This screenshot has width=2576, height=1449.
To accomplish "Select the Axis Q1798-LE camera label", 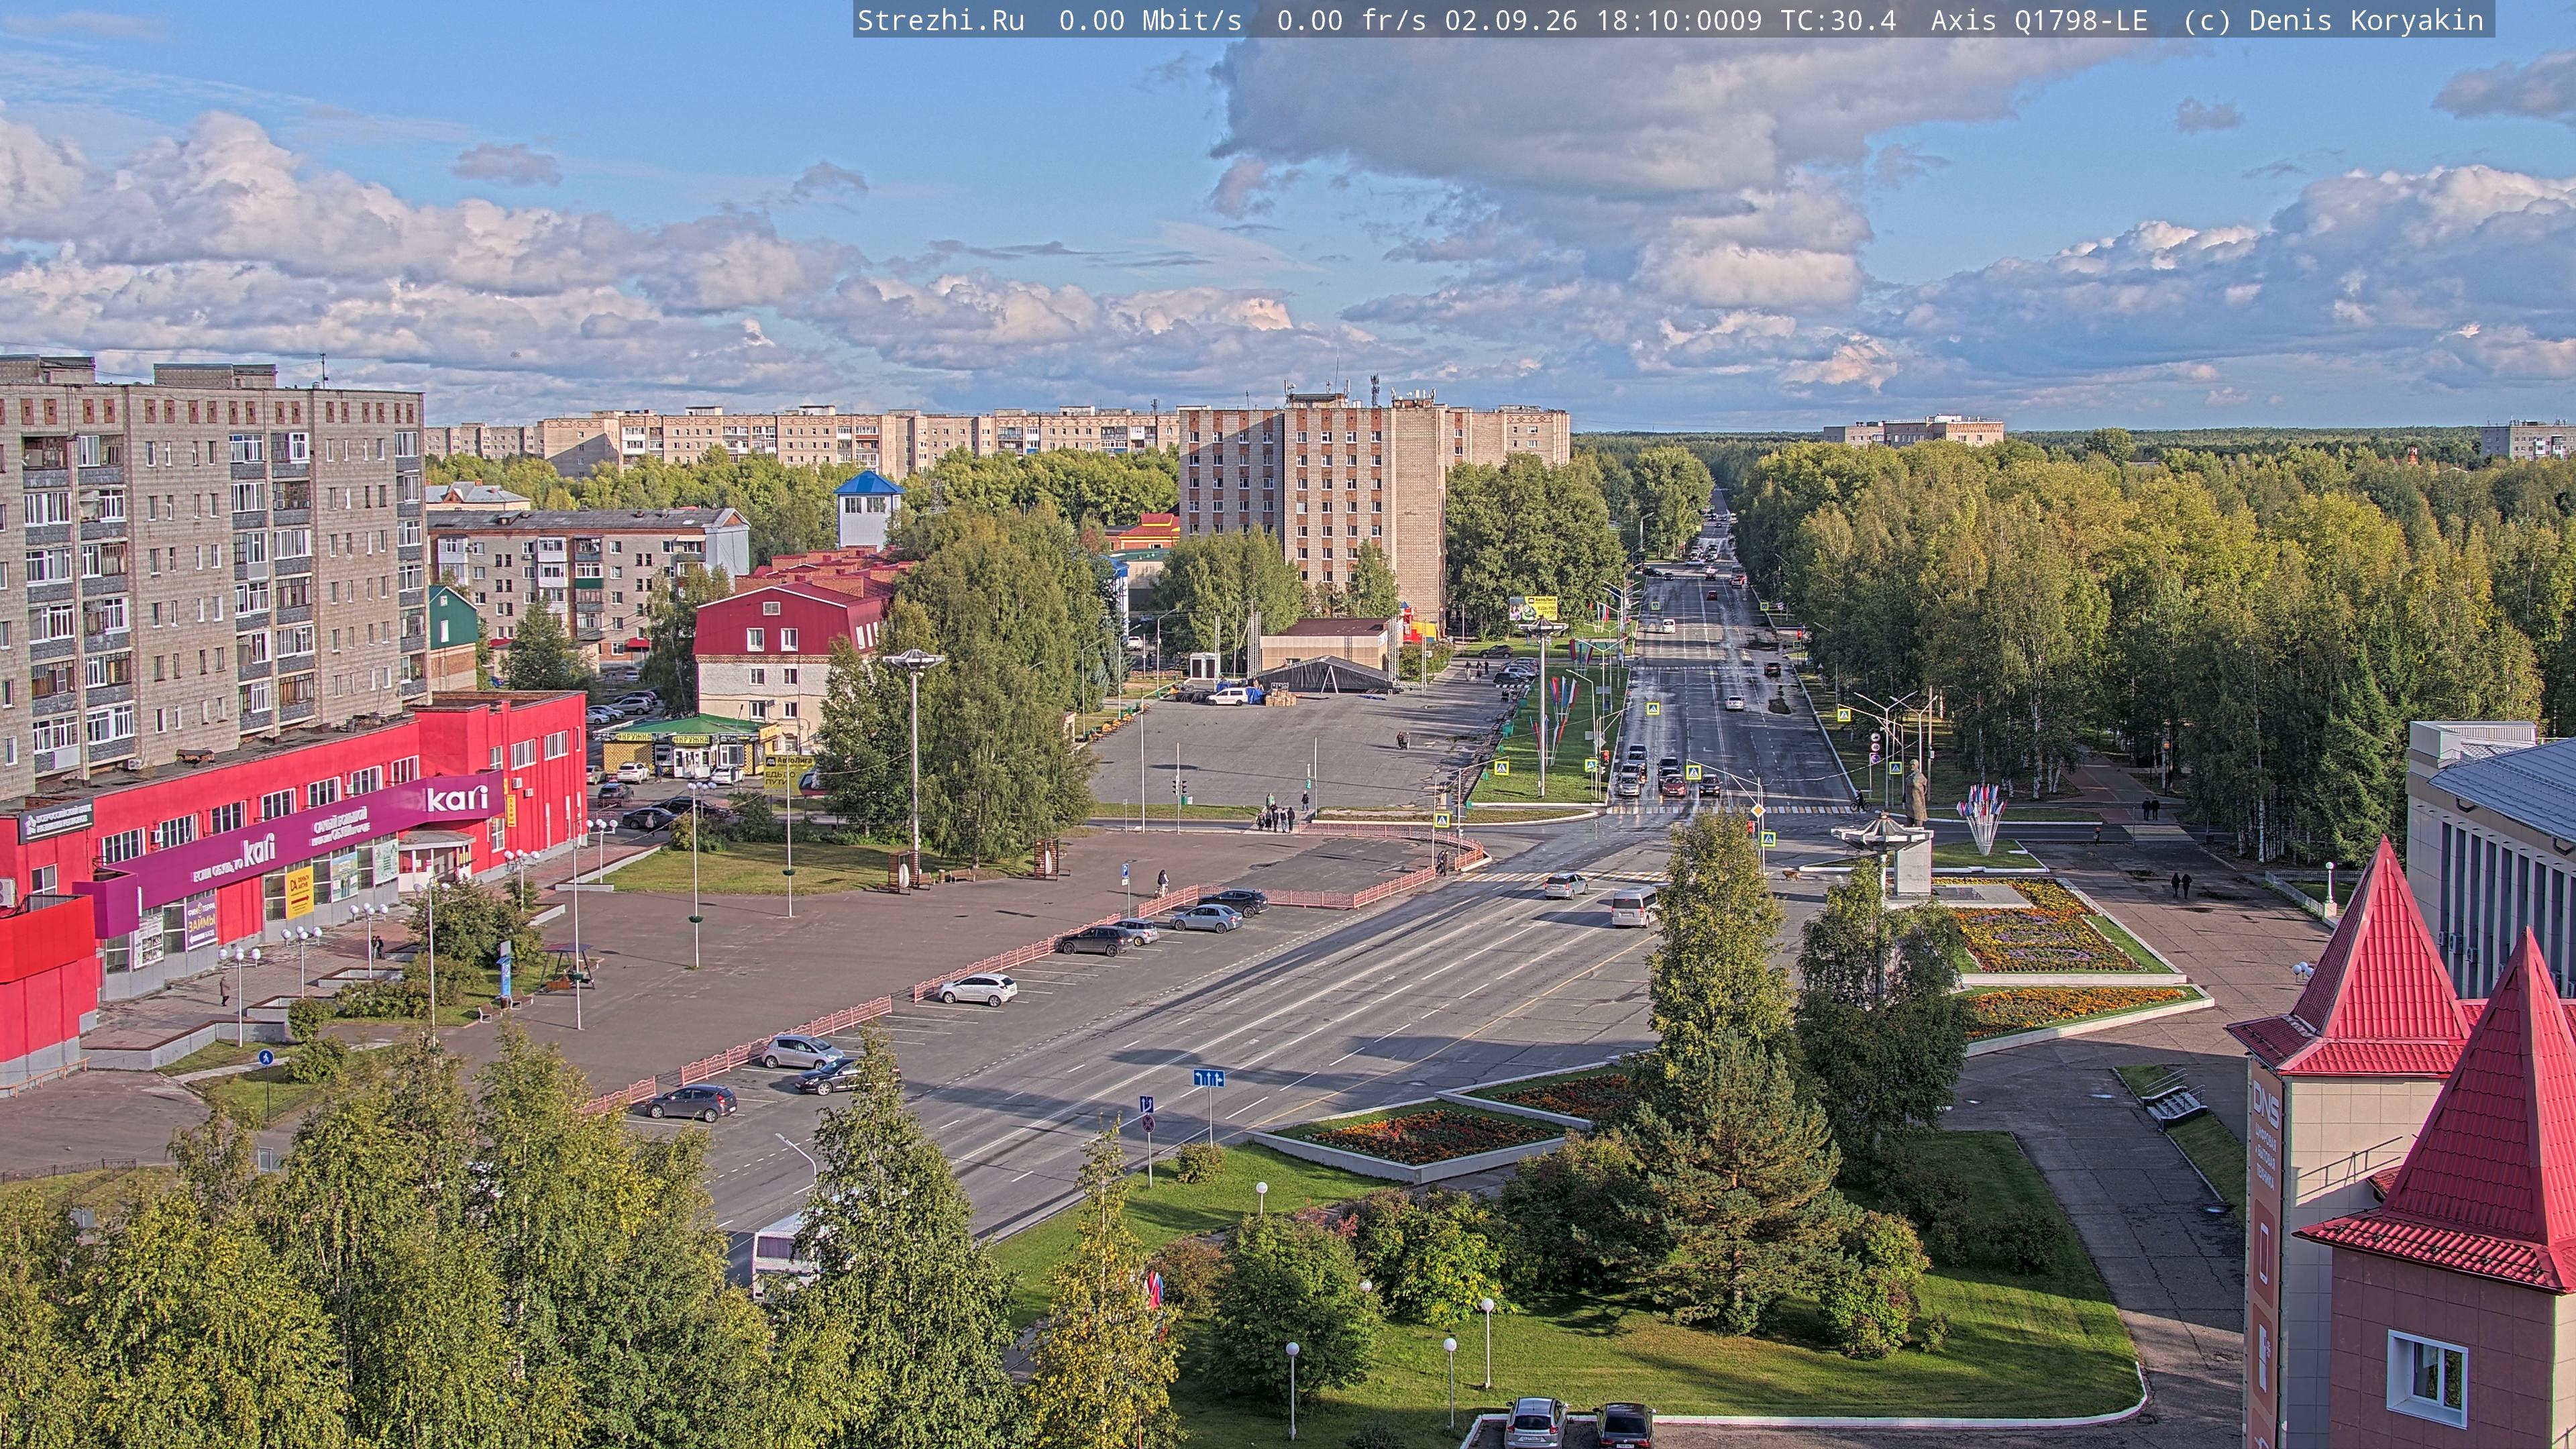I will [x=2039, y=20].
